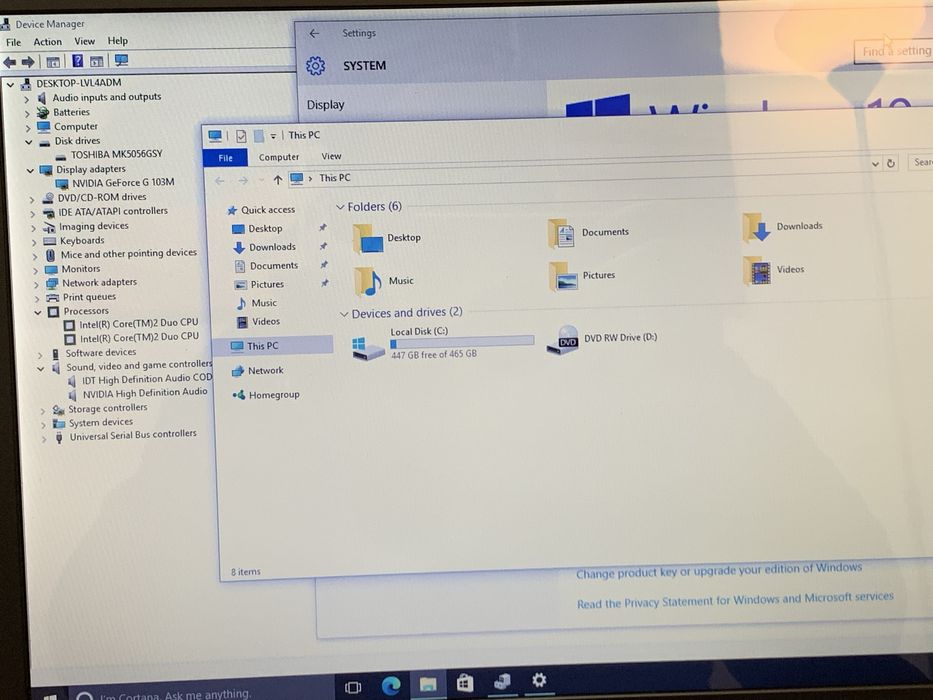Select the IDT High Definition Audio CODEC device
The height and width of the screenshot is (700, 933).
(146, 379)
